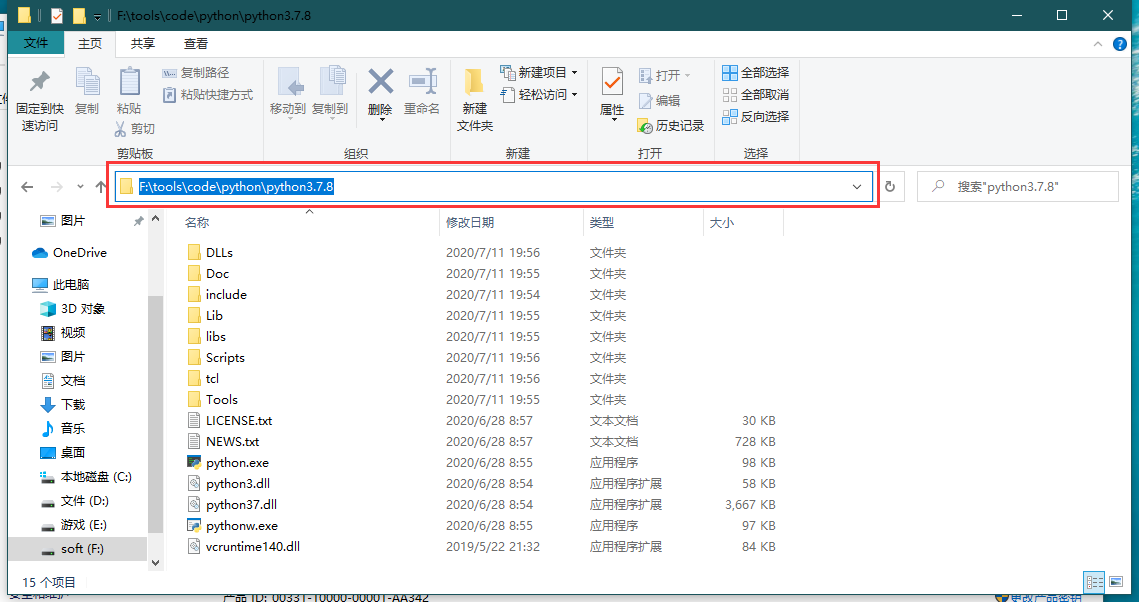Switch to details view icon in status bar
The image size is (1139, 602).
point(1095,582)
